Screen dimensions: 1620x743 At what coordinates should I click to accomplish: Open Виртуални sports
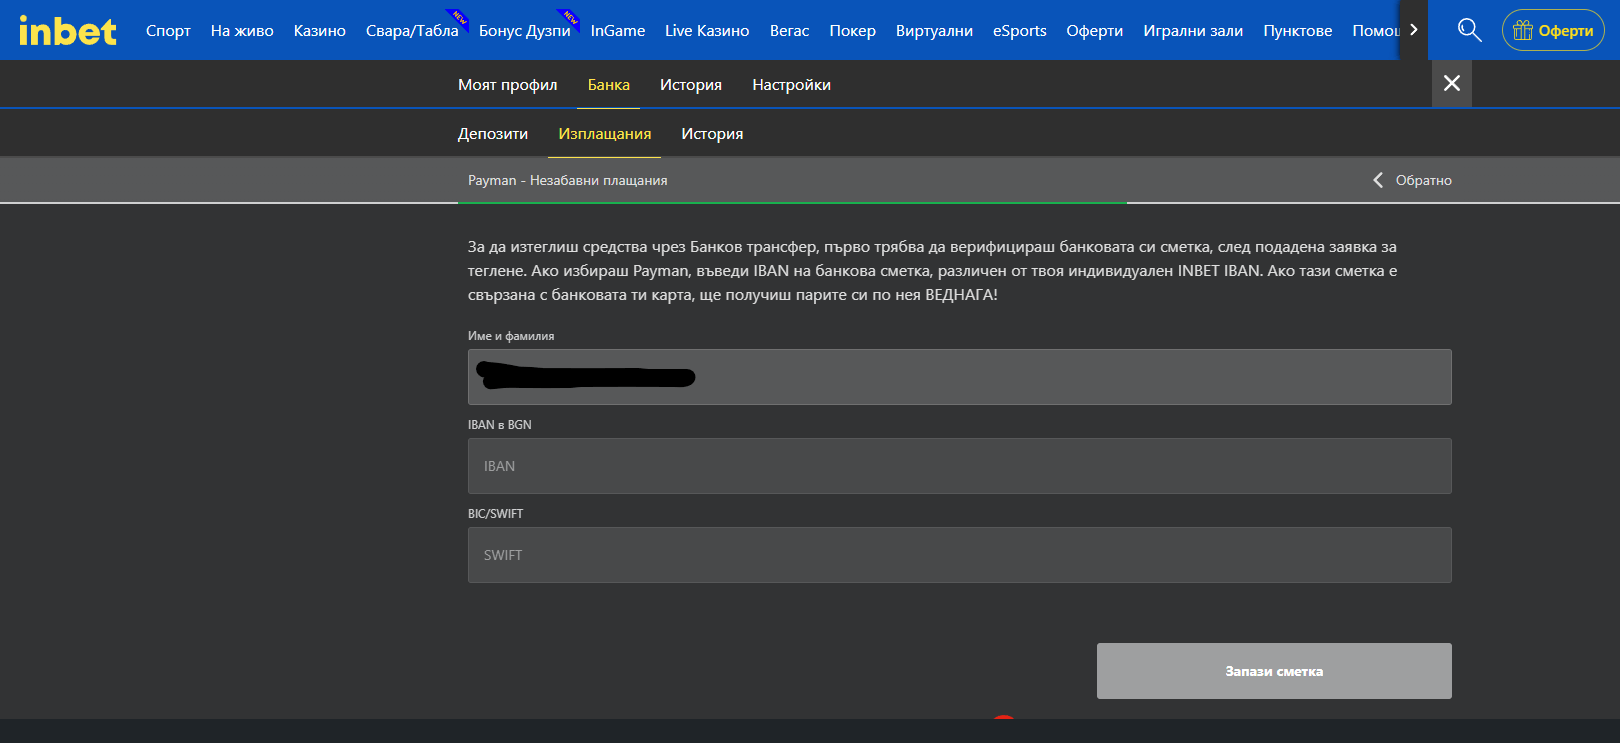point(934,31)
